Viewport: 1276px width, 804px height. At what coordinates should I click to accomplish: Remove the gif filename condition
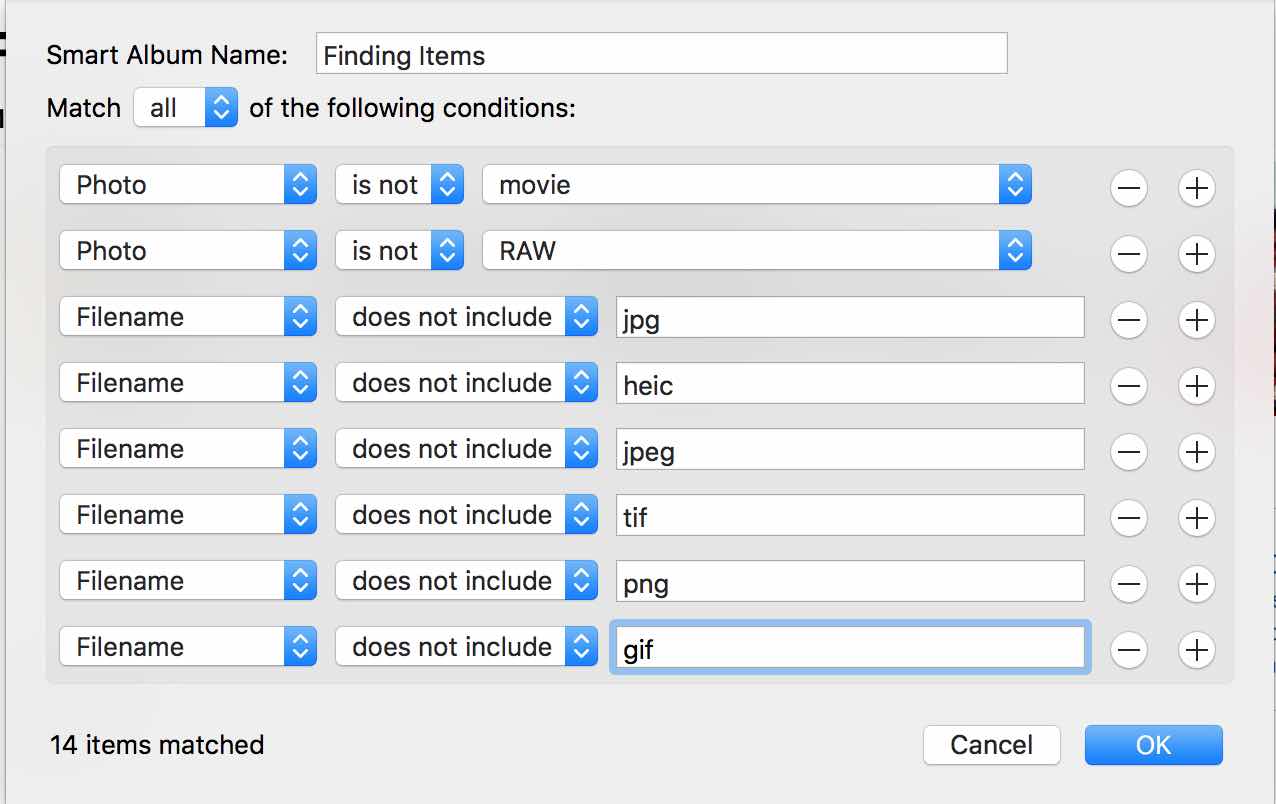pyautogui.click(x=1128, y=650)
